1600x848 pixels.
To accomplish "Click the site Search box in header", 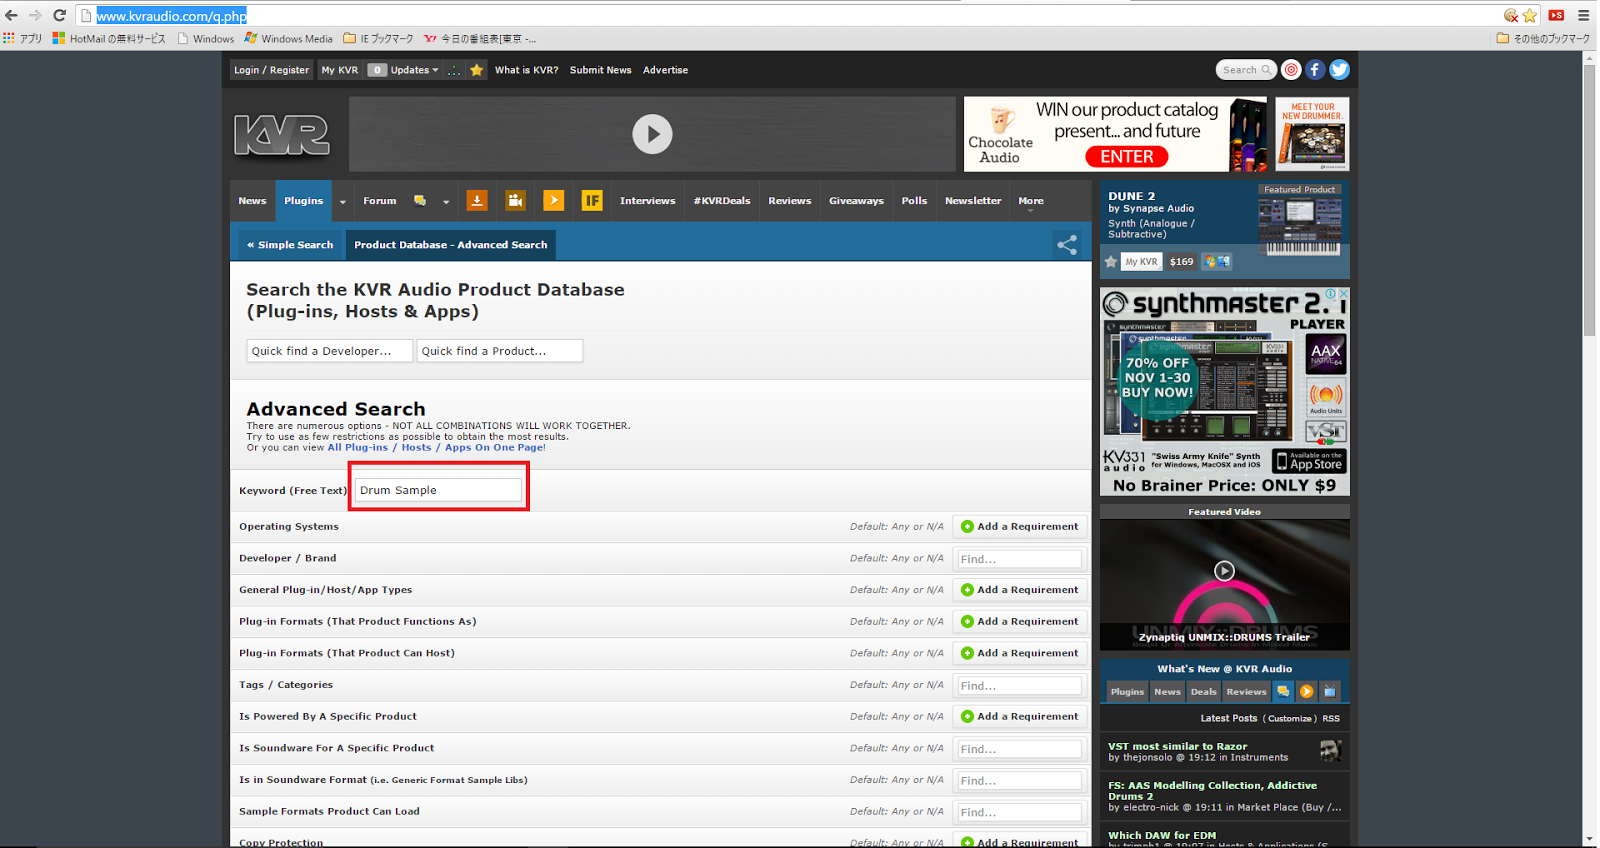I will 1246,70.
